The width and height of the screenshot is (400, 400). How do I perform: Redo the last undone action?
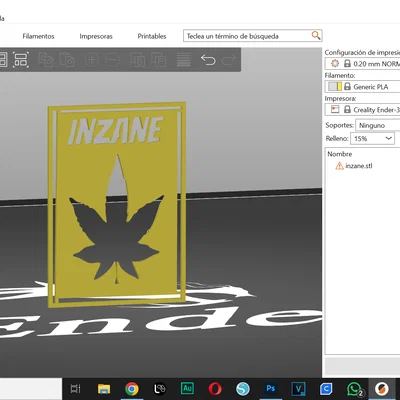point(229,60)
